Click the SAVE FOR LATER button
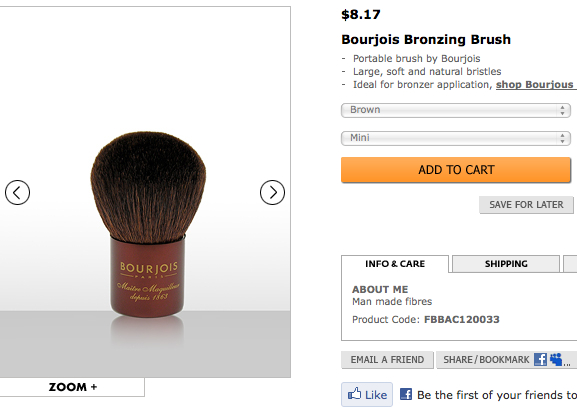 (x=526, y=205)
